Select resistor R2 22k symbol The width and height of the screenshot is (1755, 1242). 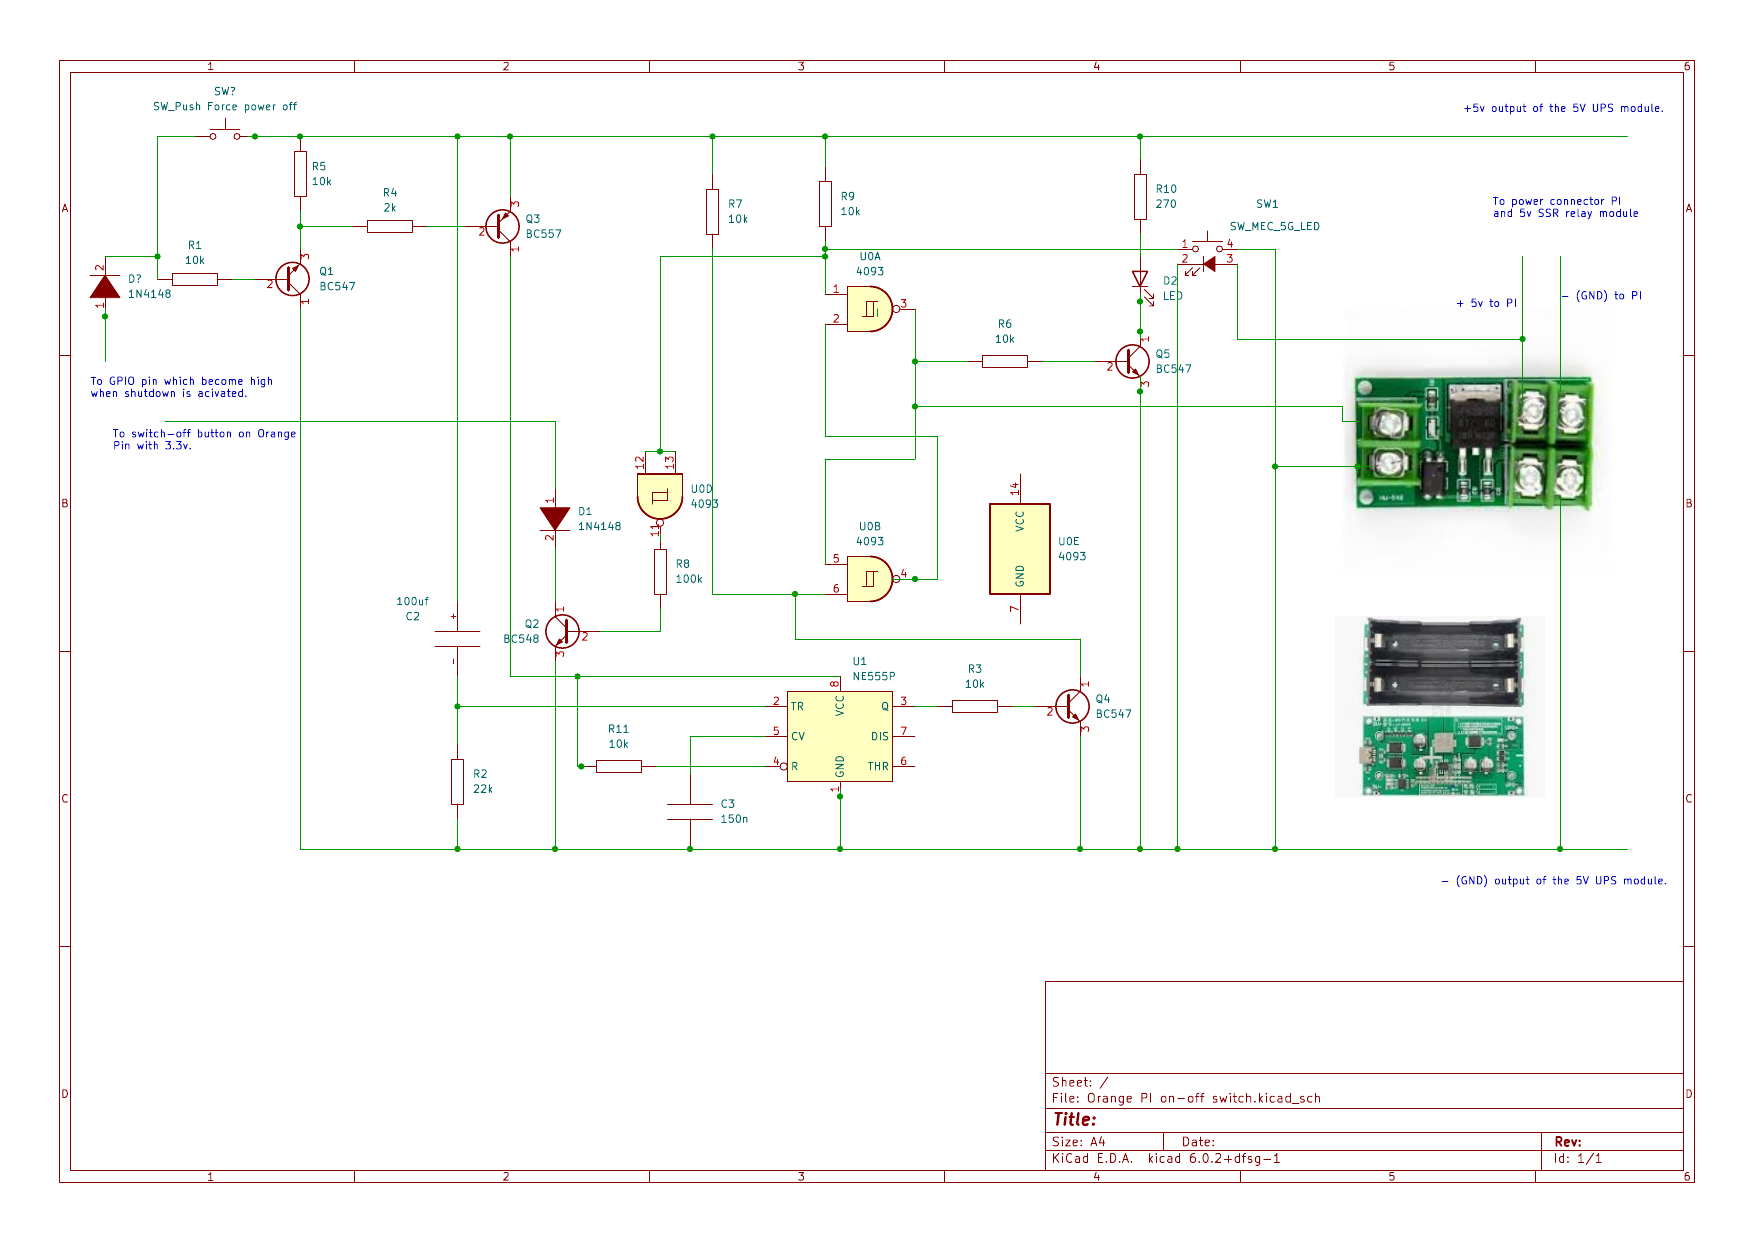pyautogui.click(x=457, y=782)
